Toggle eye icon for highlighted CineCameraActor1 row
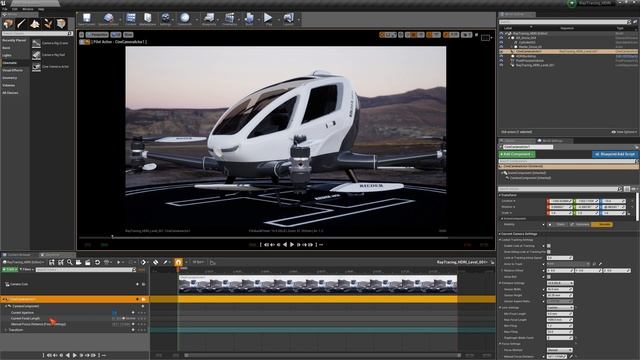 point(501,52)
